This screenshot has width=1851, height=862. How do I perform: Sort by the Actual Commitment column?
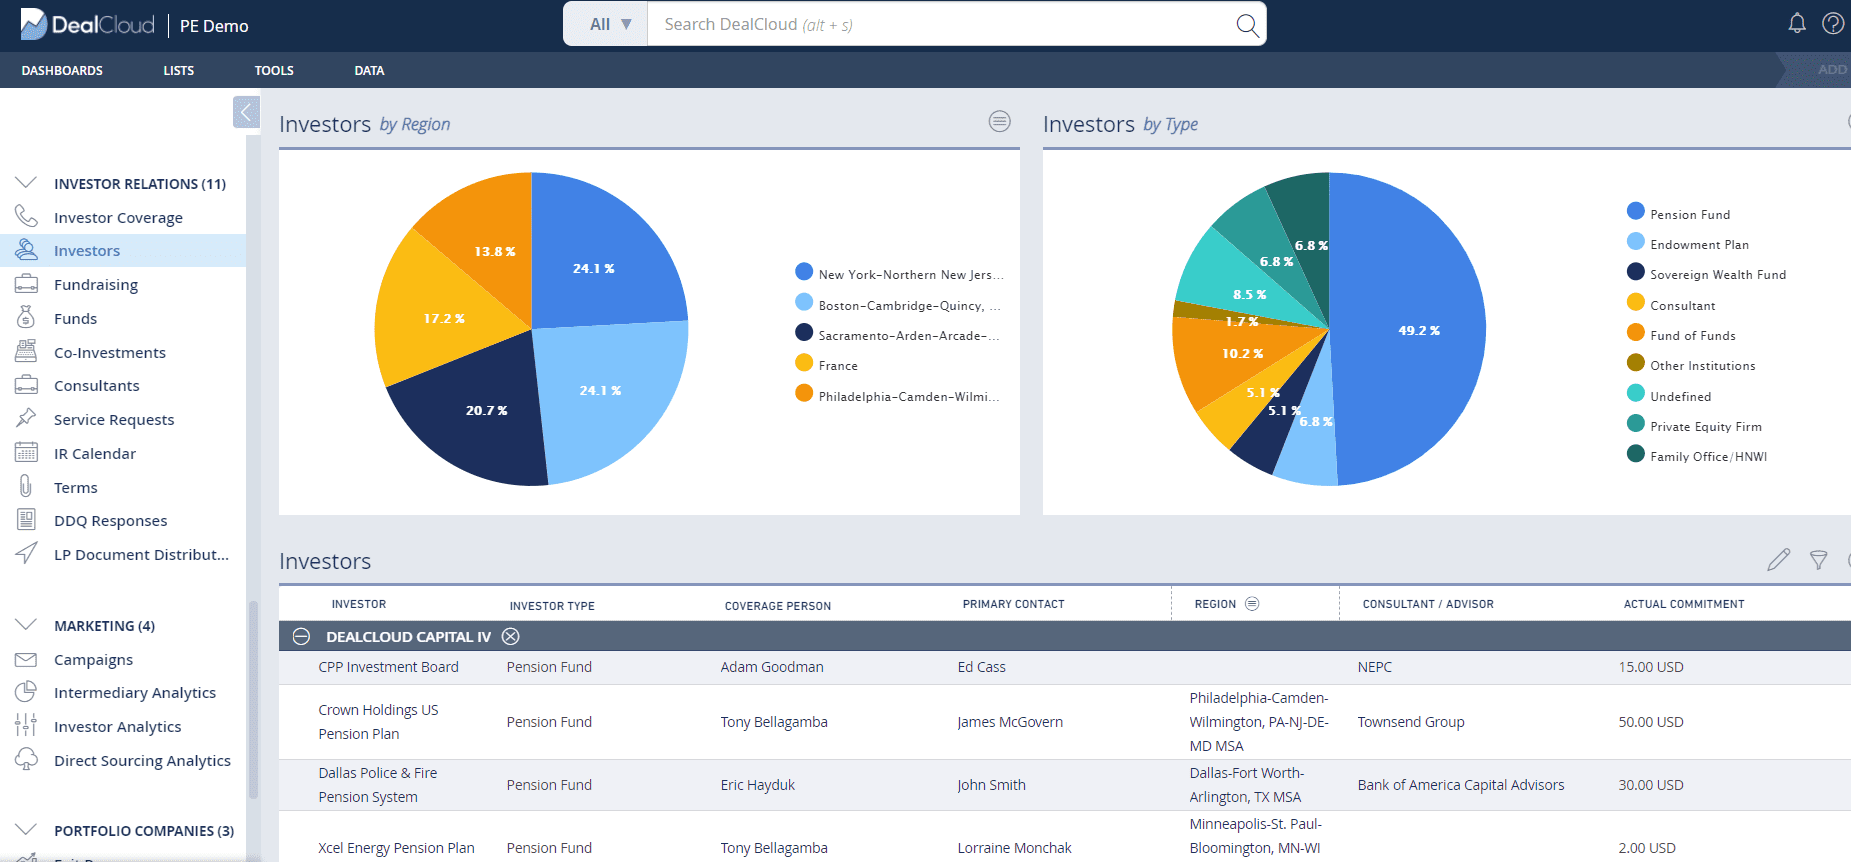(1684, 604)
